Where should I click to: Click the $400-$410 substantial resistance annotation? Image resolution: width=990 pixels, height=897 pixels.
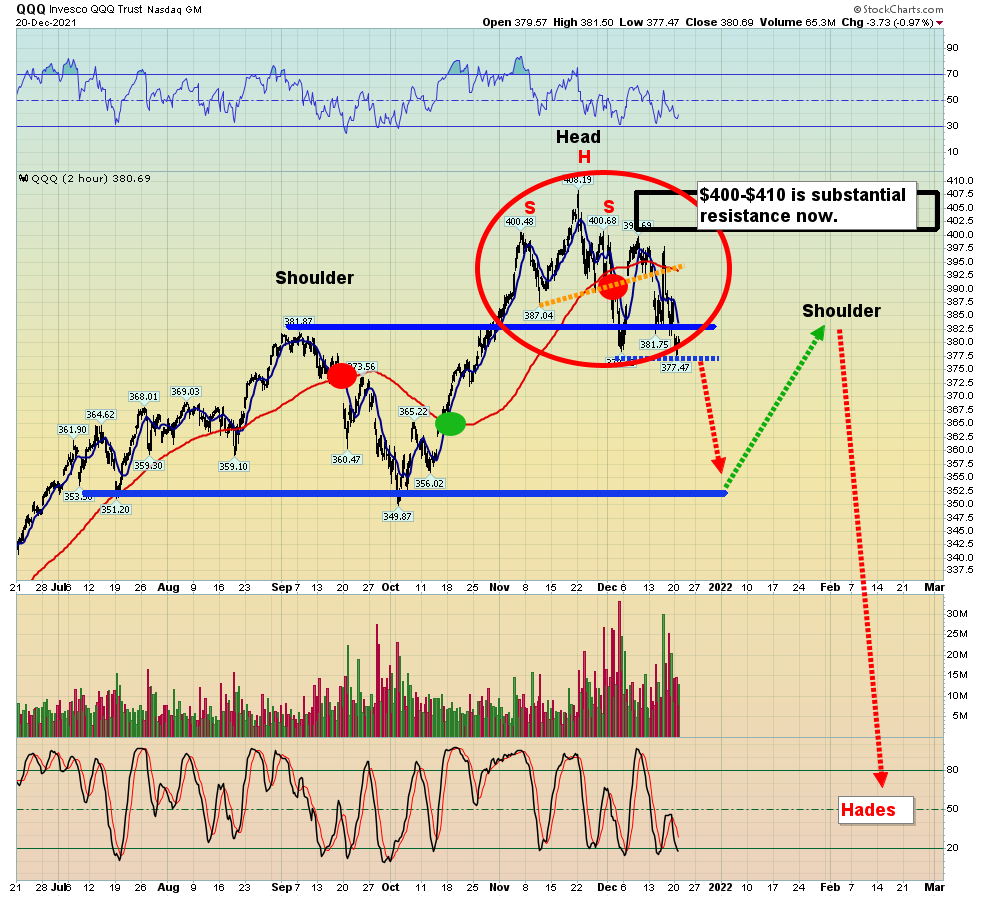[803, 204]
